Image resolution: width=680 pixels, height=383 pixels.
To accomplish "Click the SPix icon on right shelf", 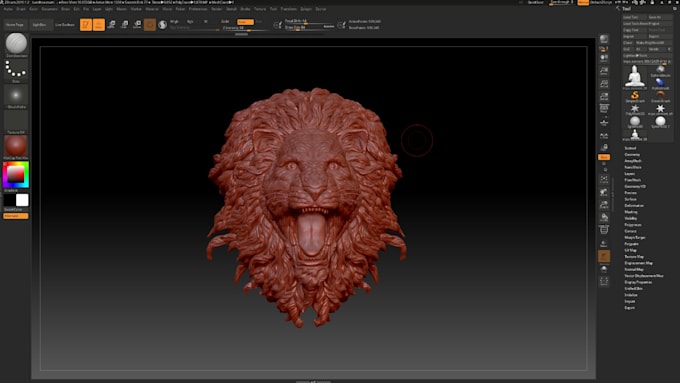I will tap(604, 49).
